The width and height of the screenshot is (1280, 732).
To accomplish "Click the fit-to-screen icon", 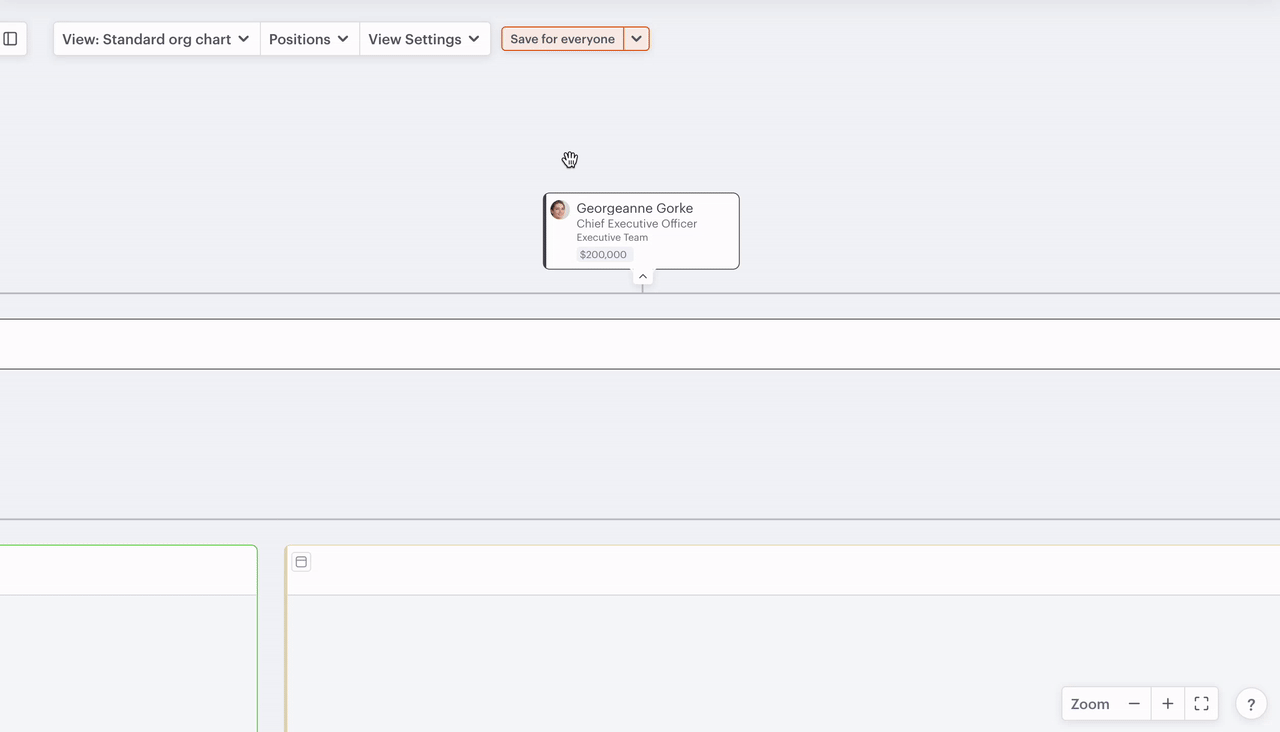I will point(1201,704).
